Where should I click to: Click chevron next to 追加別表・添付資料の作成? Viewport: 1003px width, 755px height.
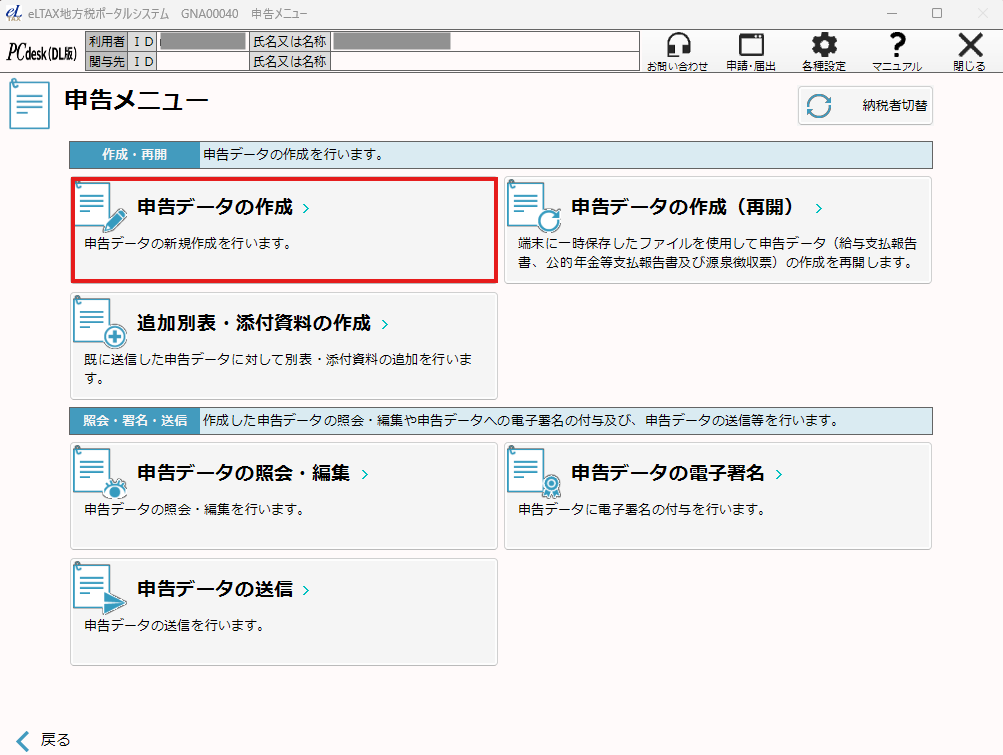(385, 325)
